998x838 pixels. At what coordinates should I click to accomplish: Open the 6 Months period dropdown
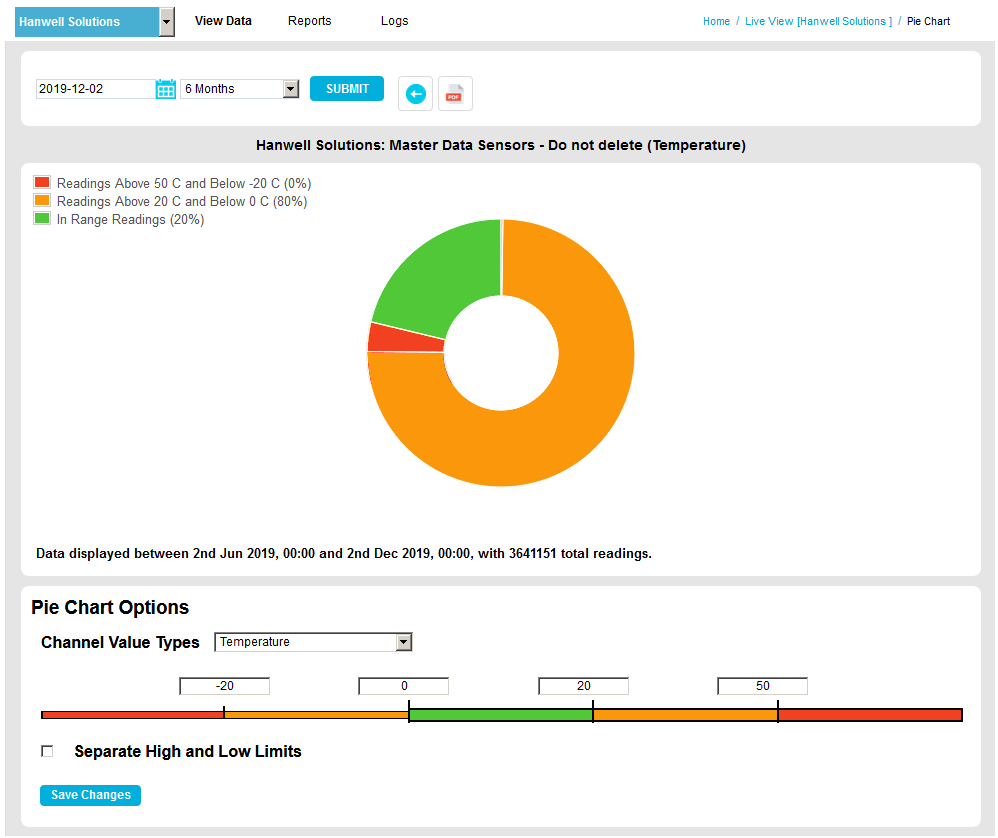[x=240, y=89]
